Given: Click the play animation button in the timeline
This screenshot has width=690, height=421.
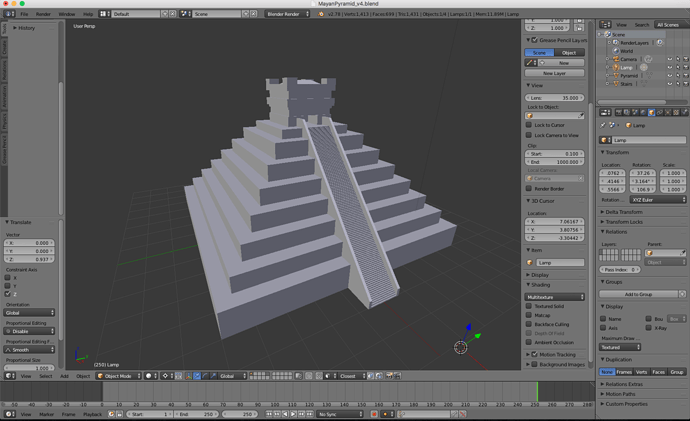Looking at the screenshot, I should (x=293, y=414).
